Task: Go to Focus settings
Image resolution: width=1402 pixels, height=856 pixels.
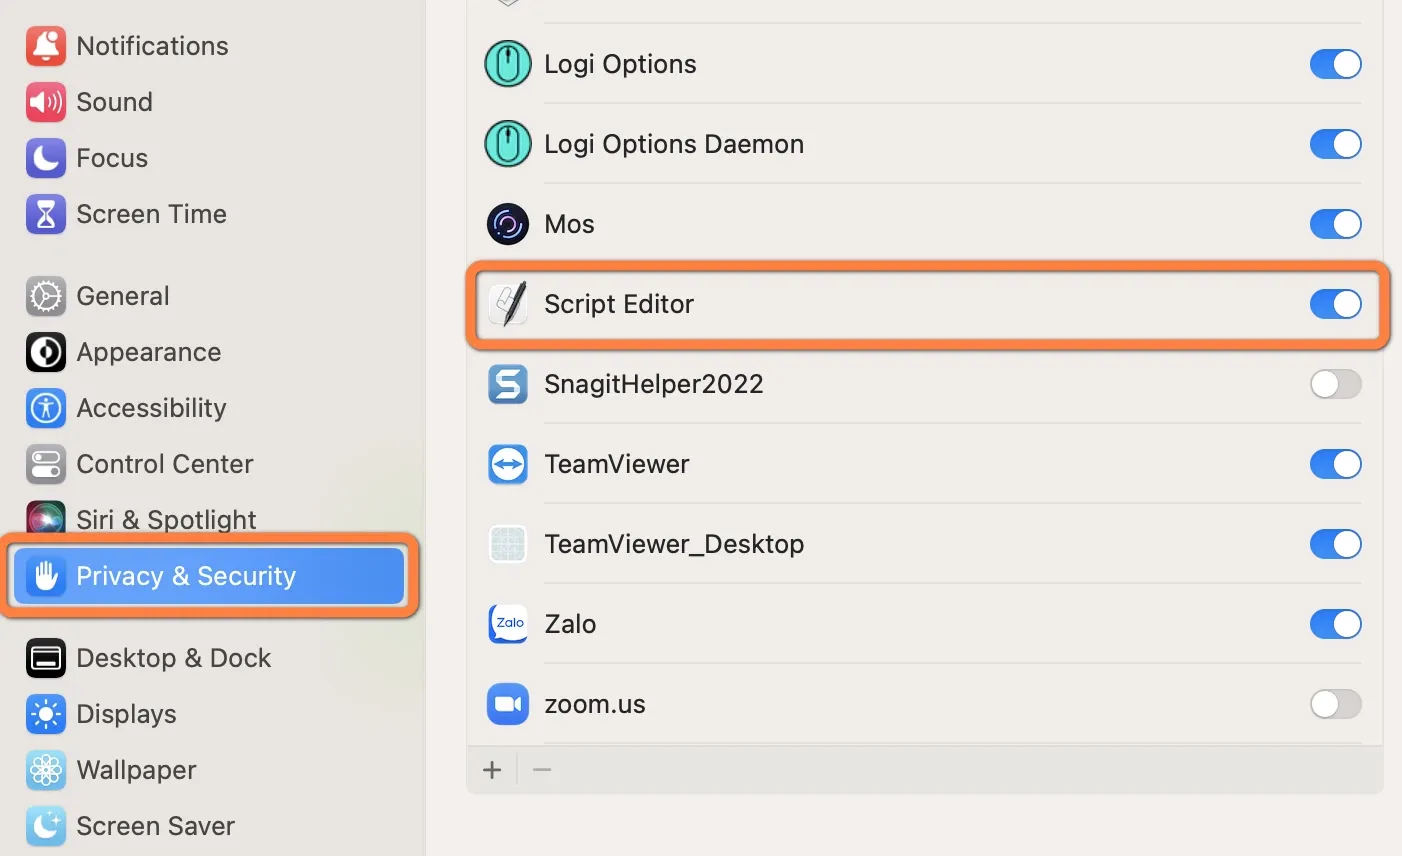Action: click(x=112, y=158)
